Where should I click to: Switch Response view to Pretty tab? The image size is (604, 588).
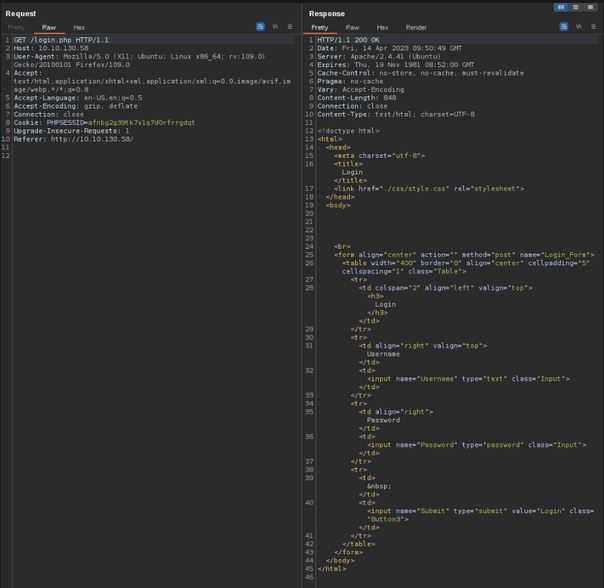tap(320, 28)
